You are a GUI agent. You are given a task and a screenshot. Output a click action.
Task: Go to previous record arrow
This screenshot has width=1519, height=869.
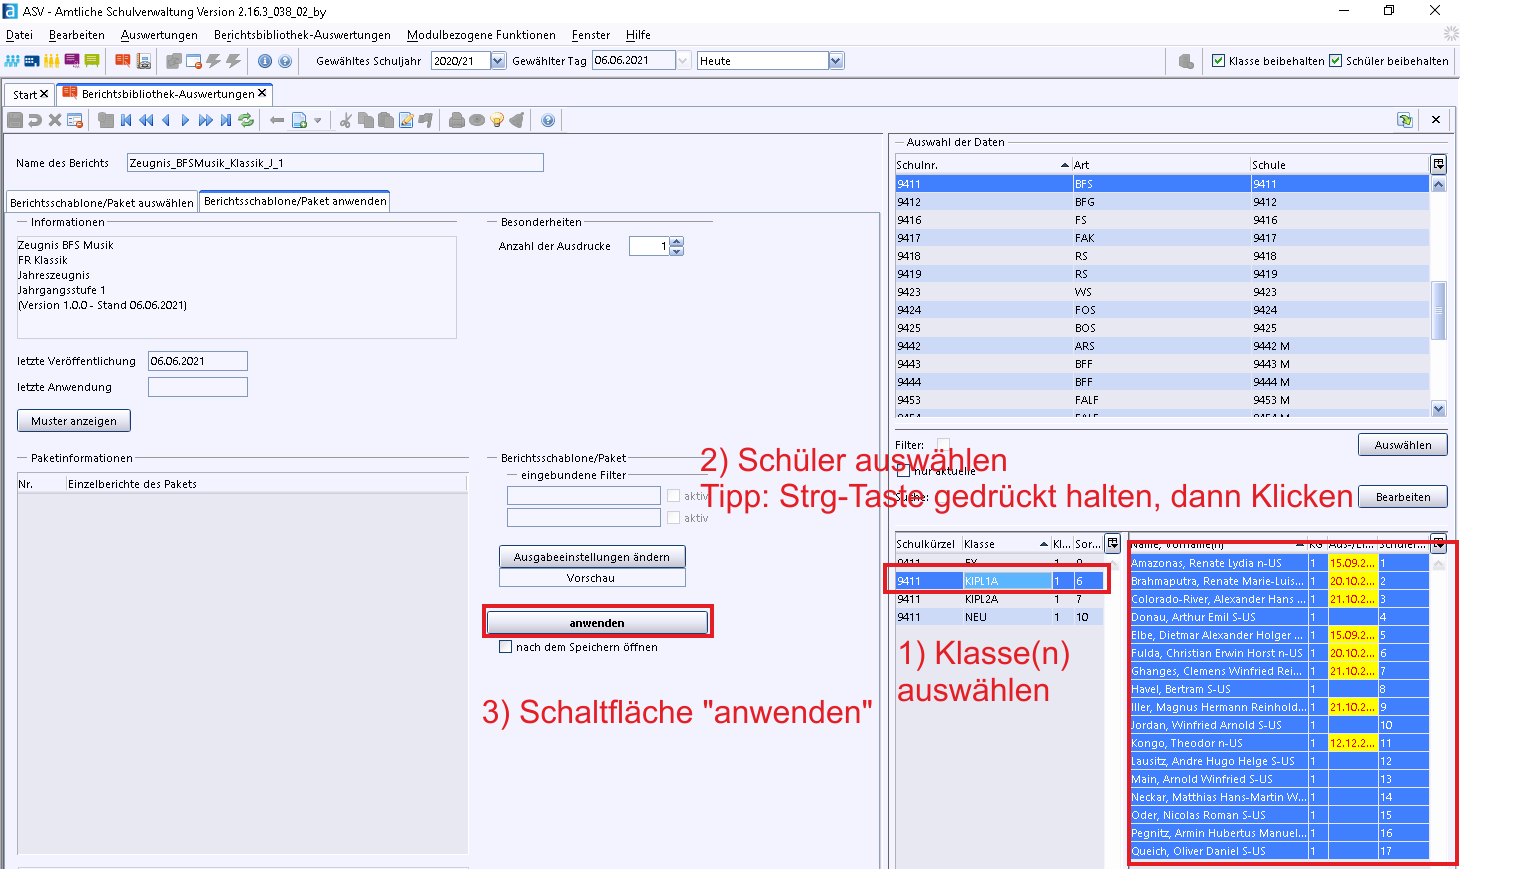166,120
